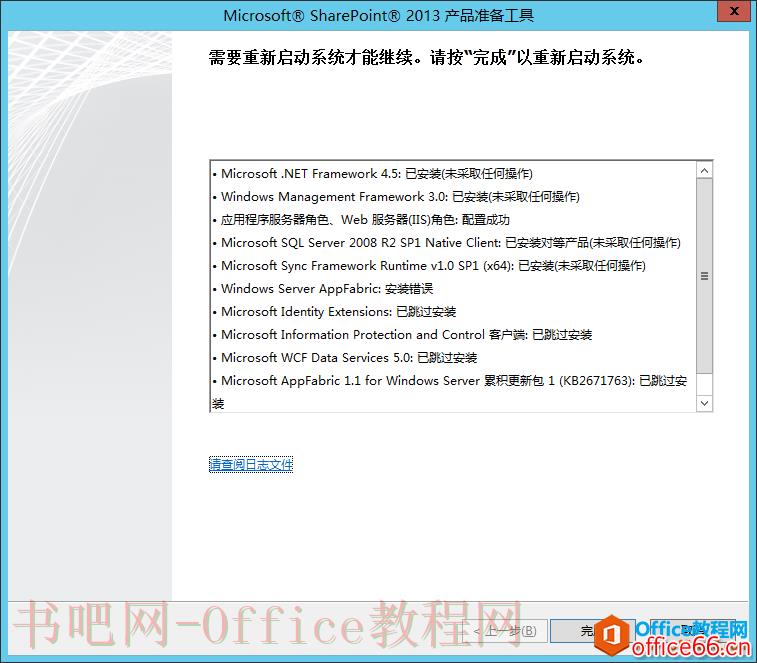Screen dimensions: 757x663
Task: Select the Microsoft .NET Framework 4.5 line
Action: pyautogui.click(x=373, y=173)
